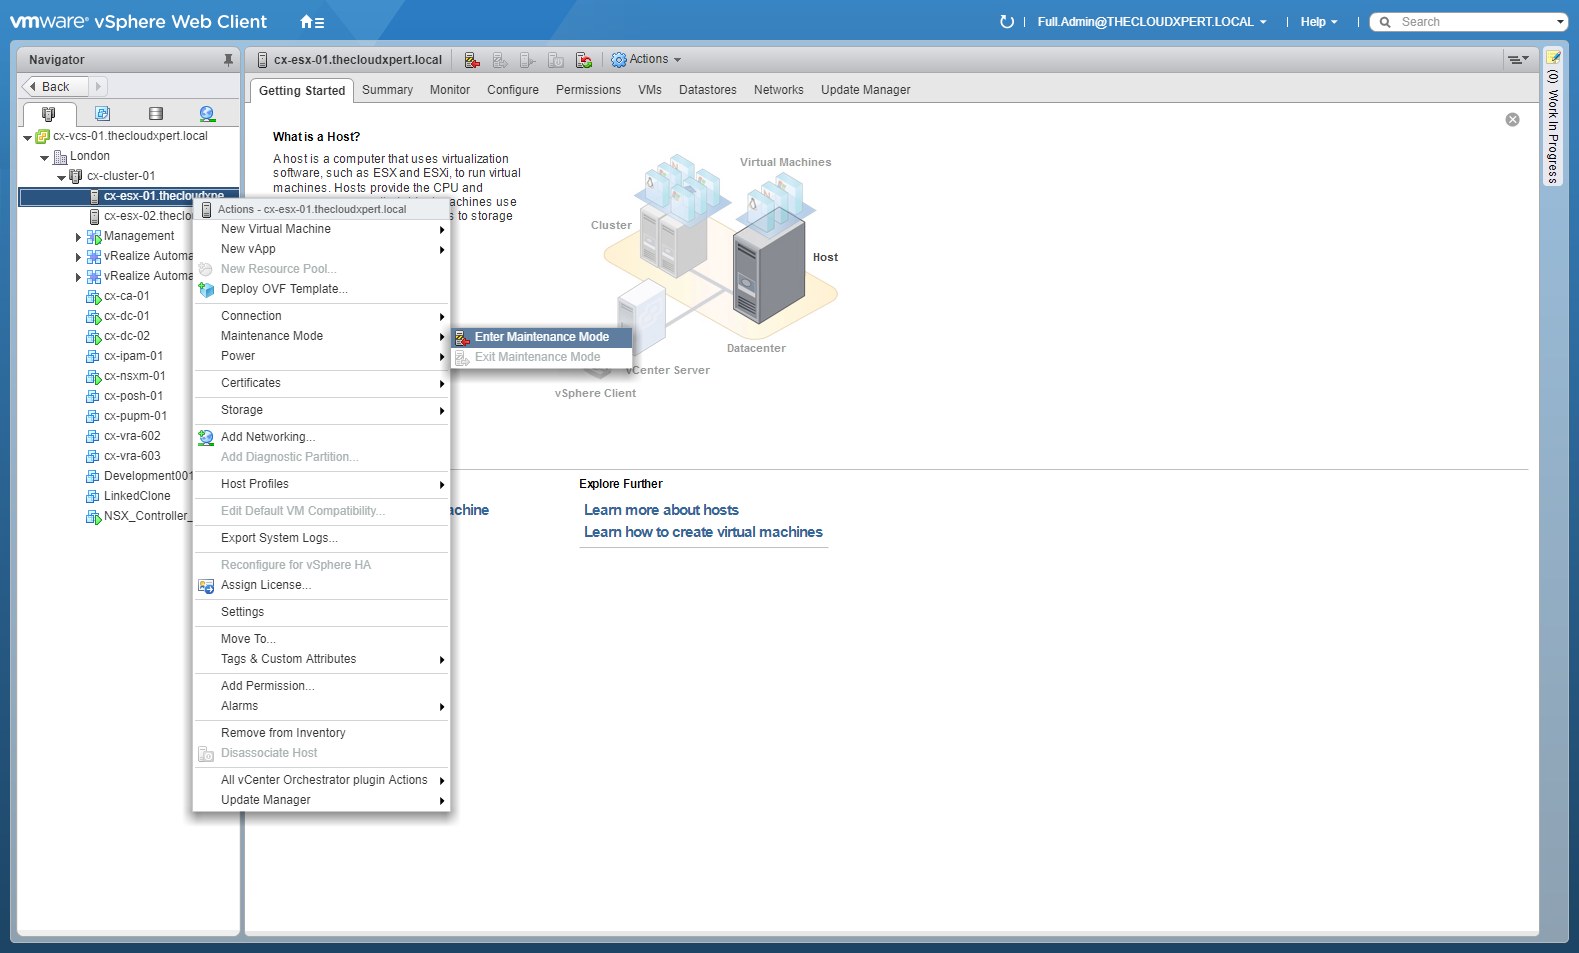Select cx-vra-602 VM in the tree
The width and height of the screenshot is (1579, 953).
(x=132, y=436)
